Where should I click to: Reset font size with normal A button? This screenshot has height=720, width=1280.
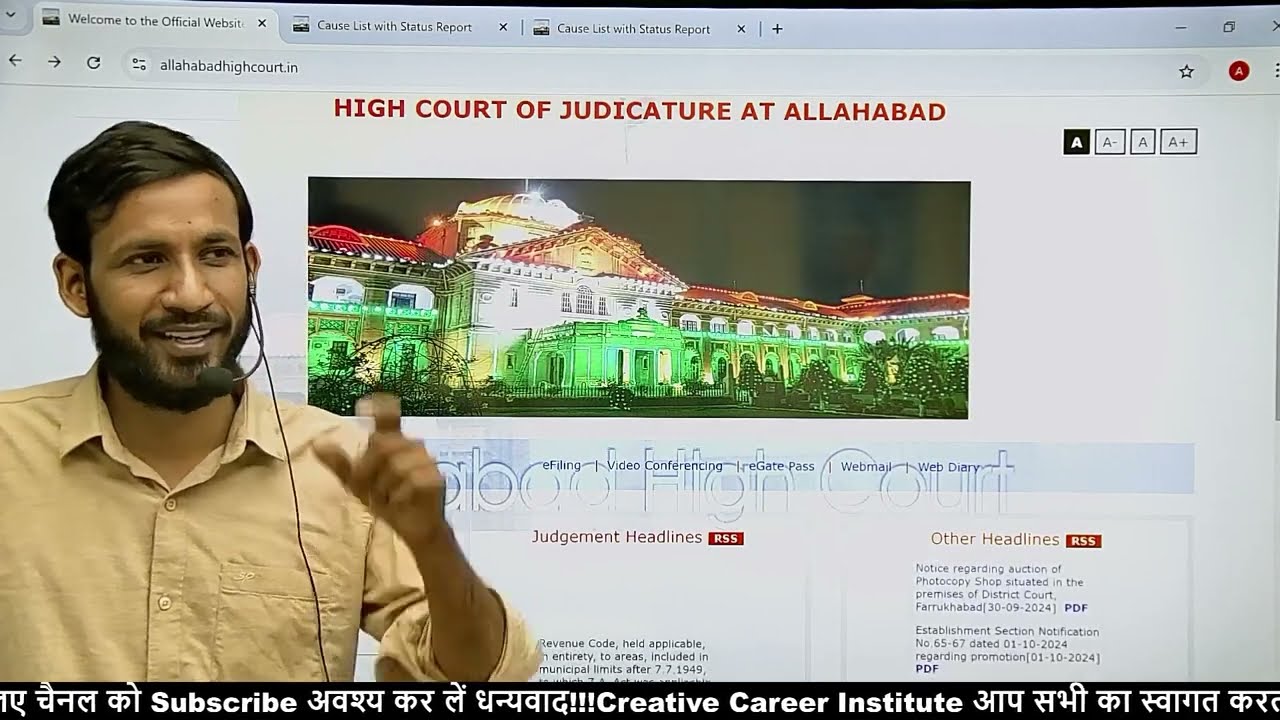(1143, 142)
